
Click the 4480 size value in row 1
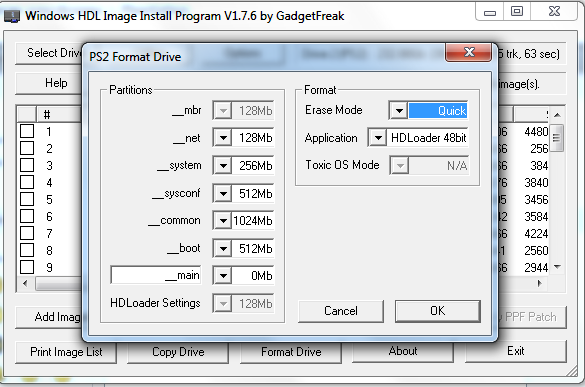click(x=536, y=132)
